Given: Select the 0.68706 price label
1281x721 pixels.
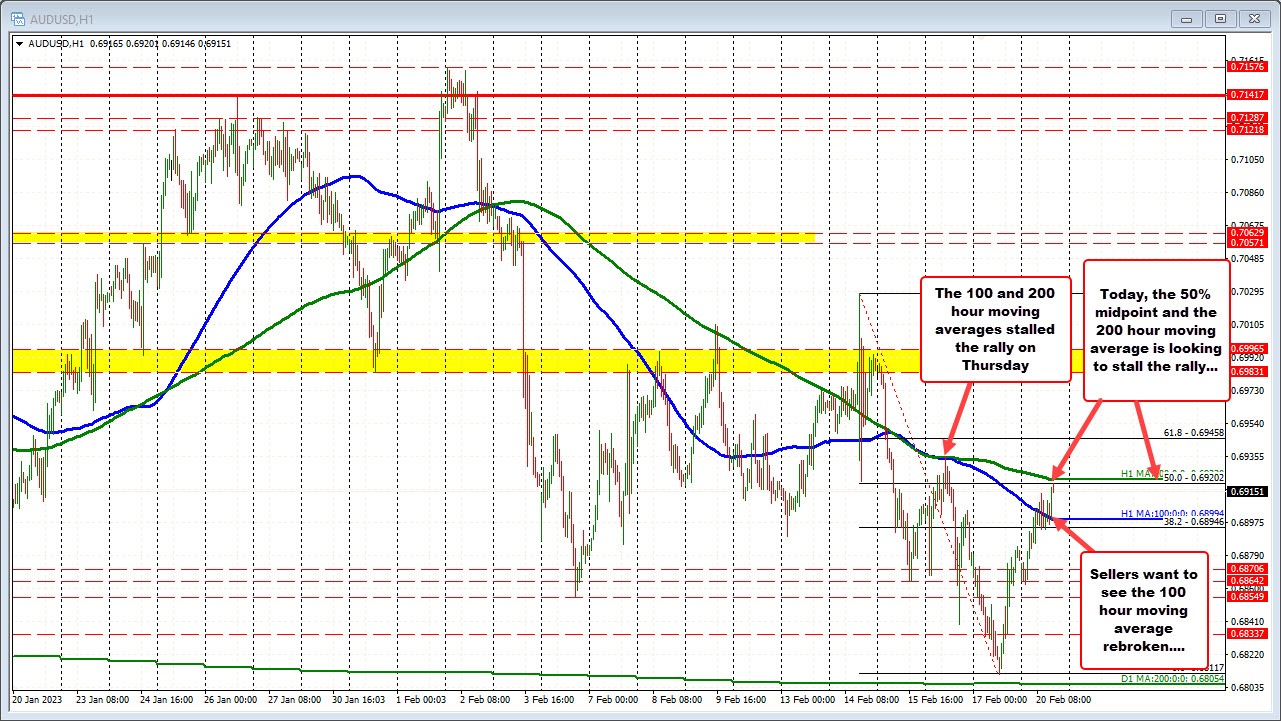Looking at the screenshot, I should click(1247, 568).
